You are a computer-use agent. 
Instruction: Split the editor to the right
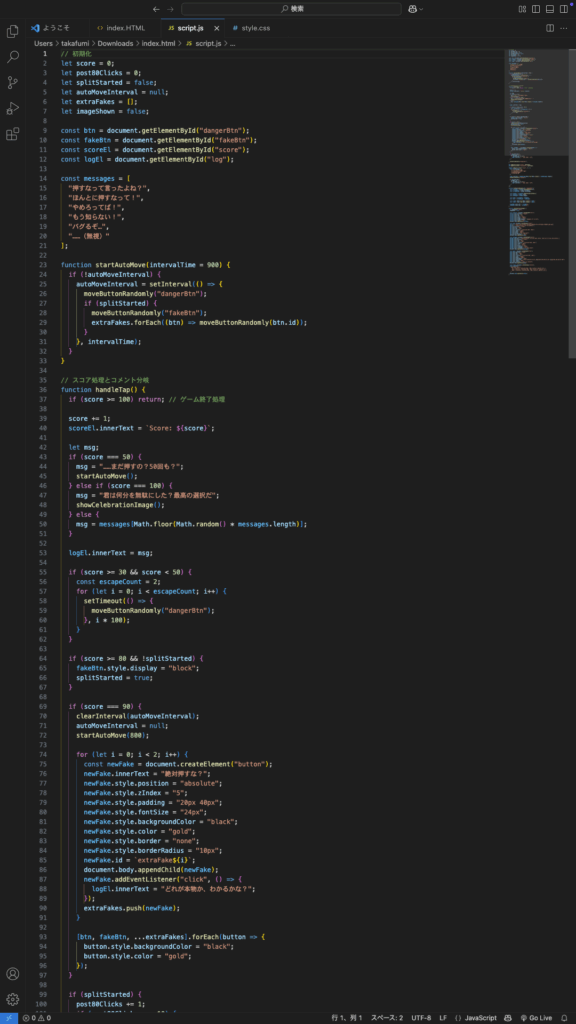tap(550, 28)
